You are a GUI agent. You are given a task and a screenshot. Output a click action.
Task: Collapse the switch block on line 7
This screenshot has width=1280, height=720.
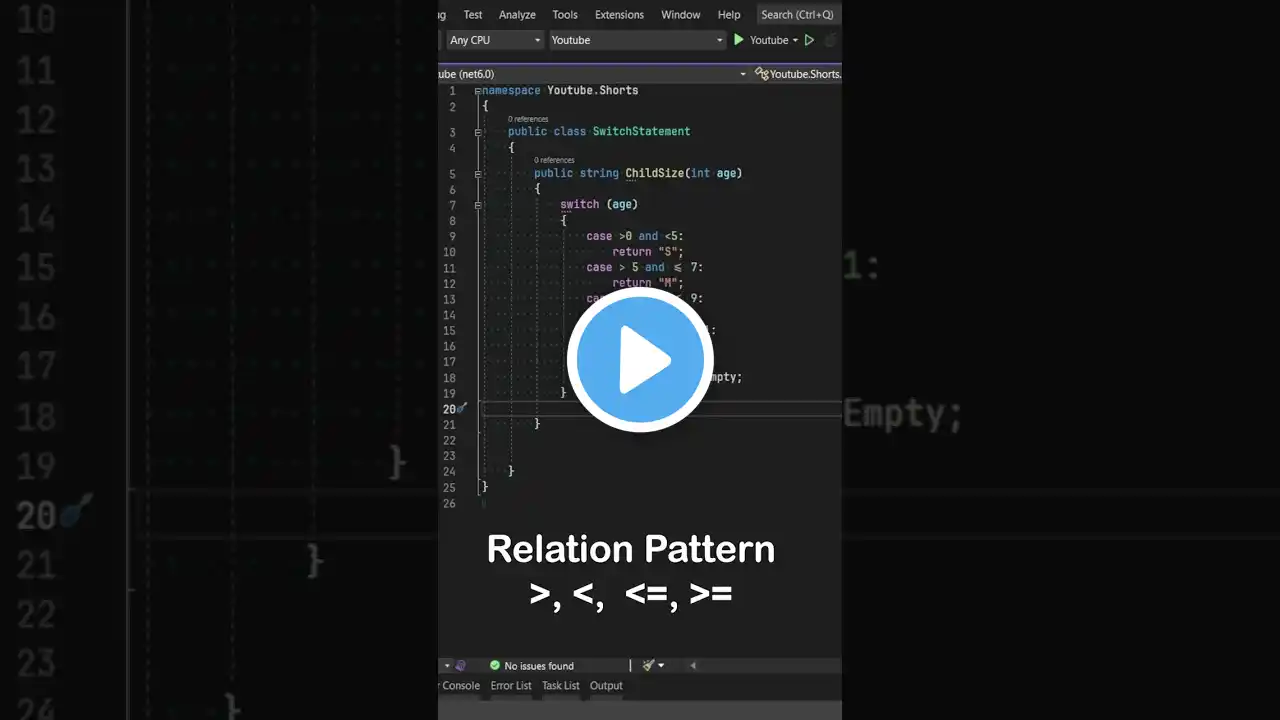[x=478, y=204]
